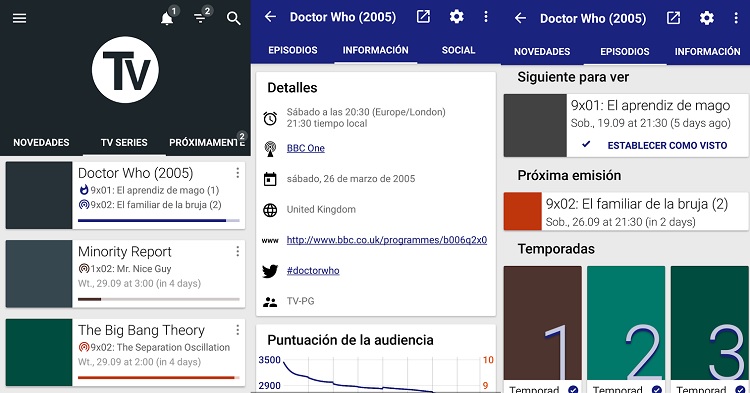This screenshot has width=750, height=393.
Task: Open settings gear in Episodios screen
Action: [x=707, y=18]
